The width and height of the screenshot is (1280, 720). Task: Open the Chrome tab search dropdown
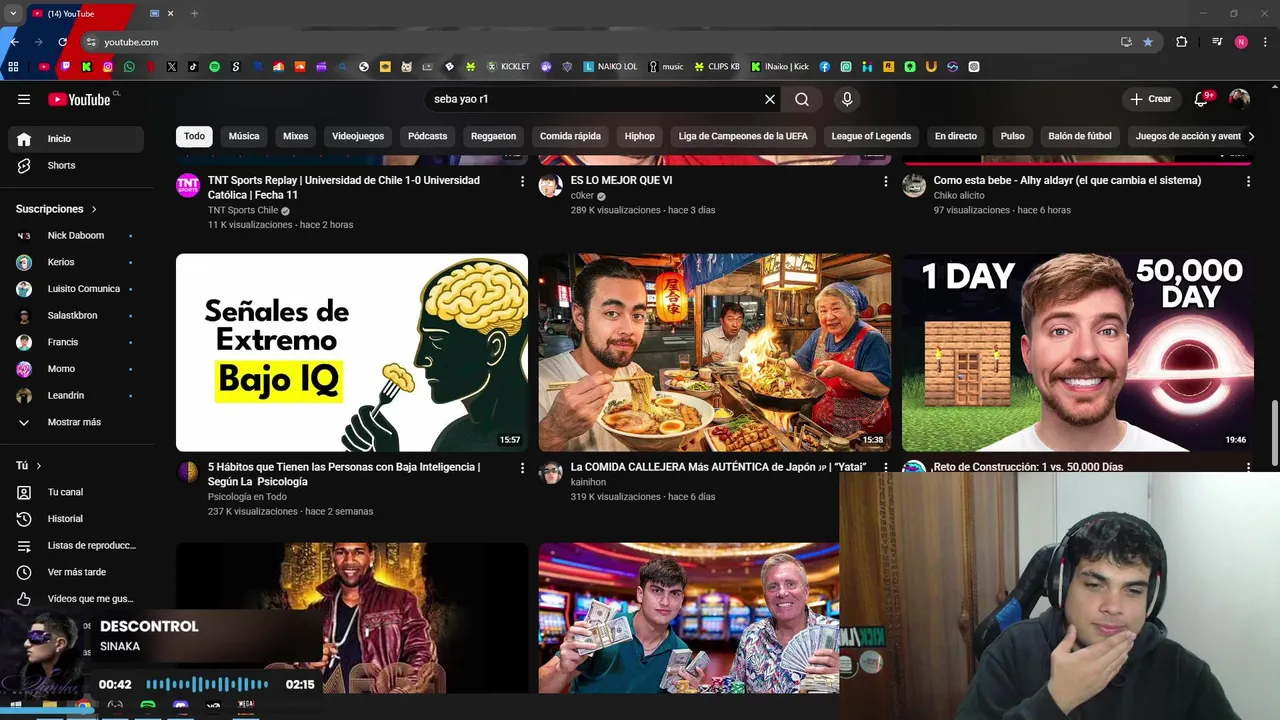13,13
